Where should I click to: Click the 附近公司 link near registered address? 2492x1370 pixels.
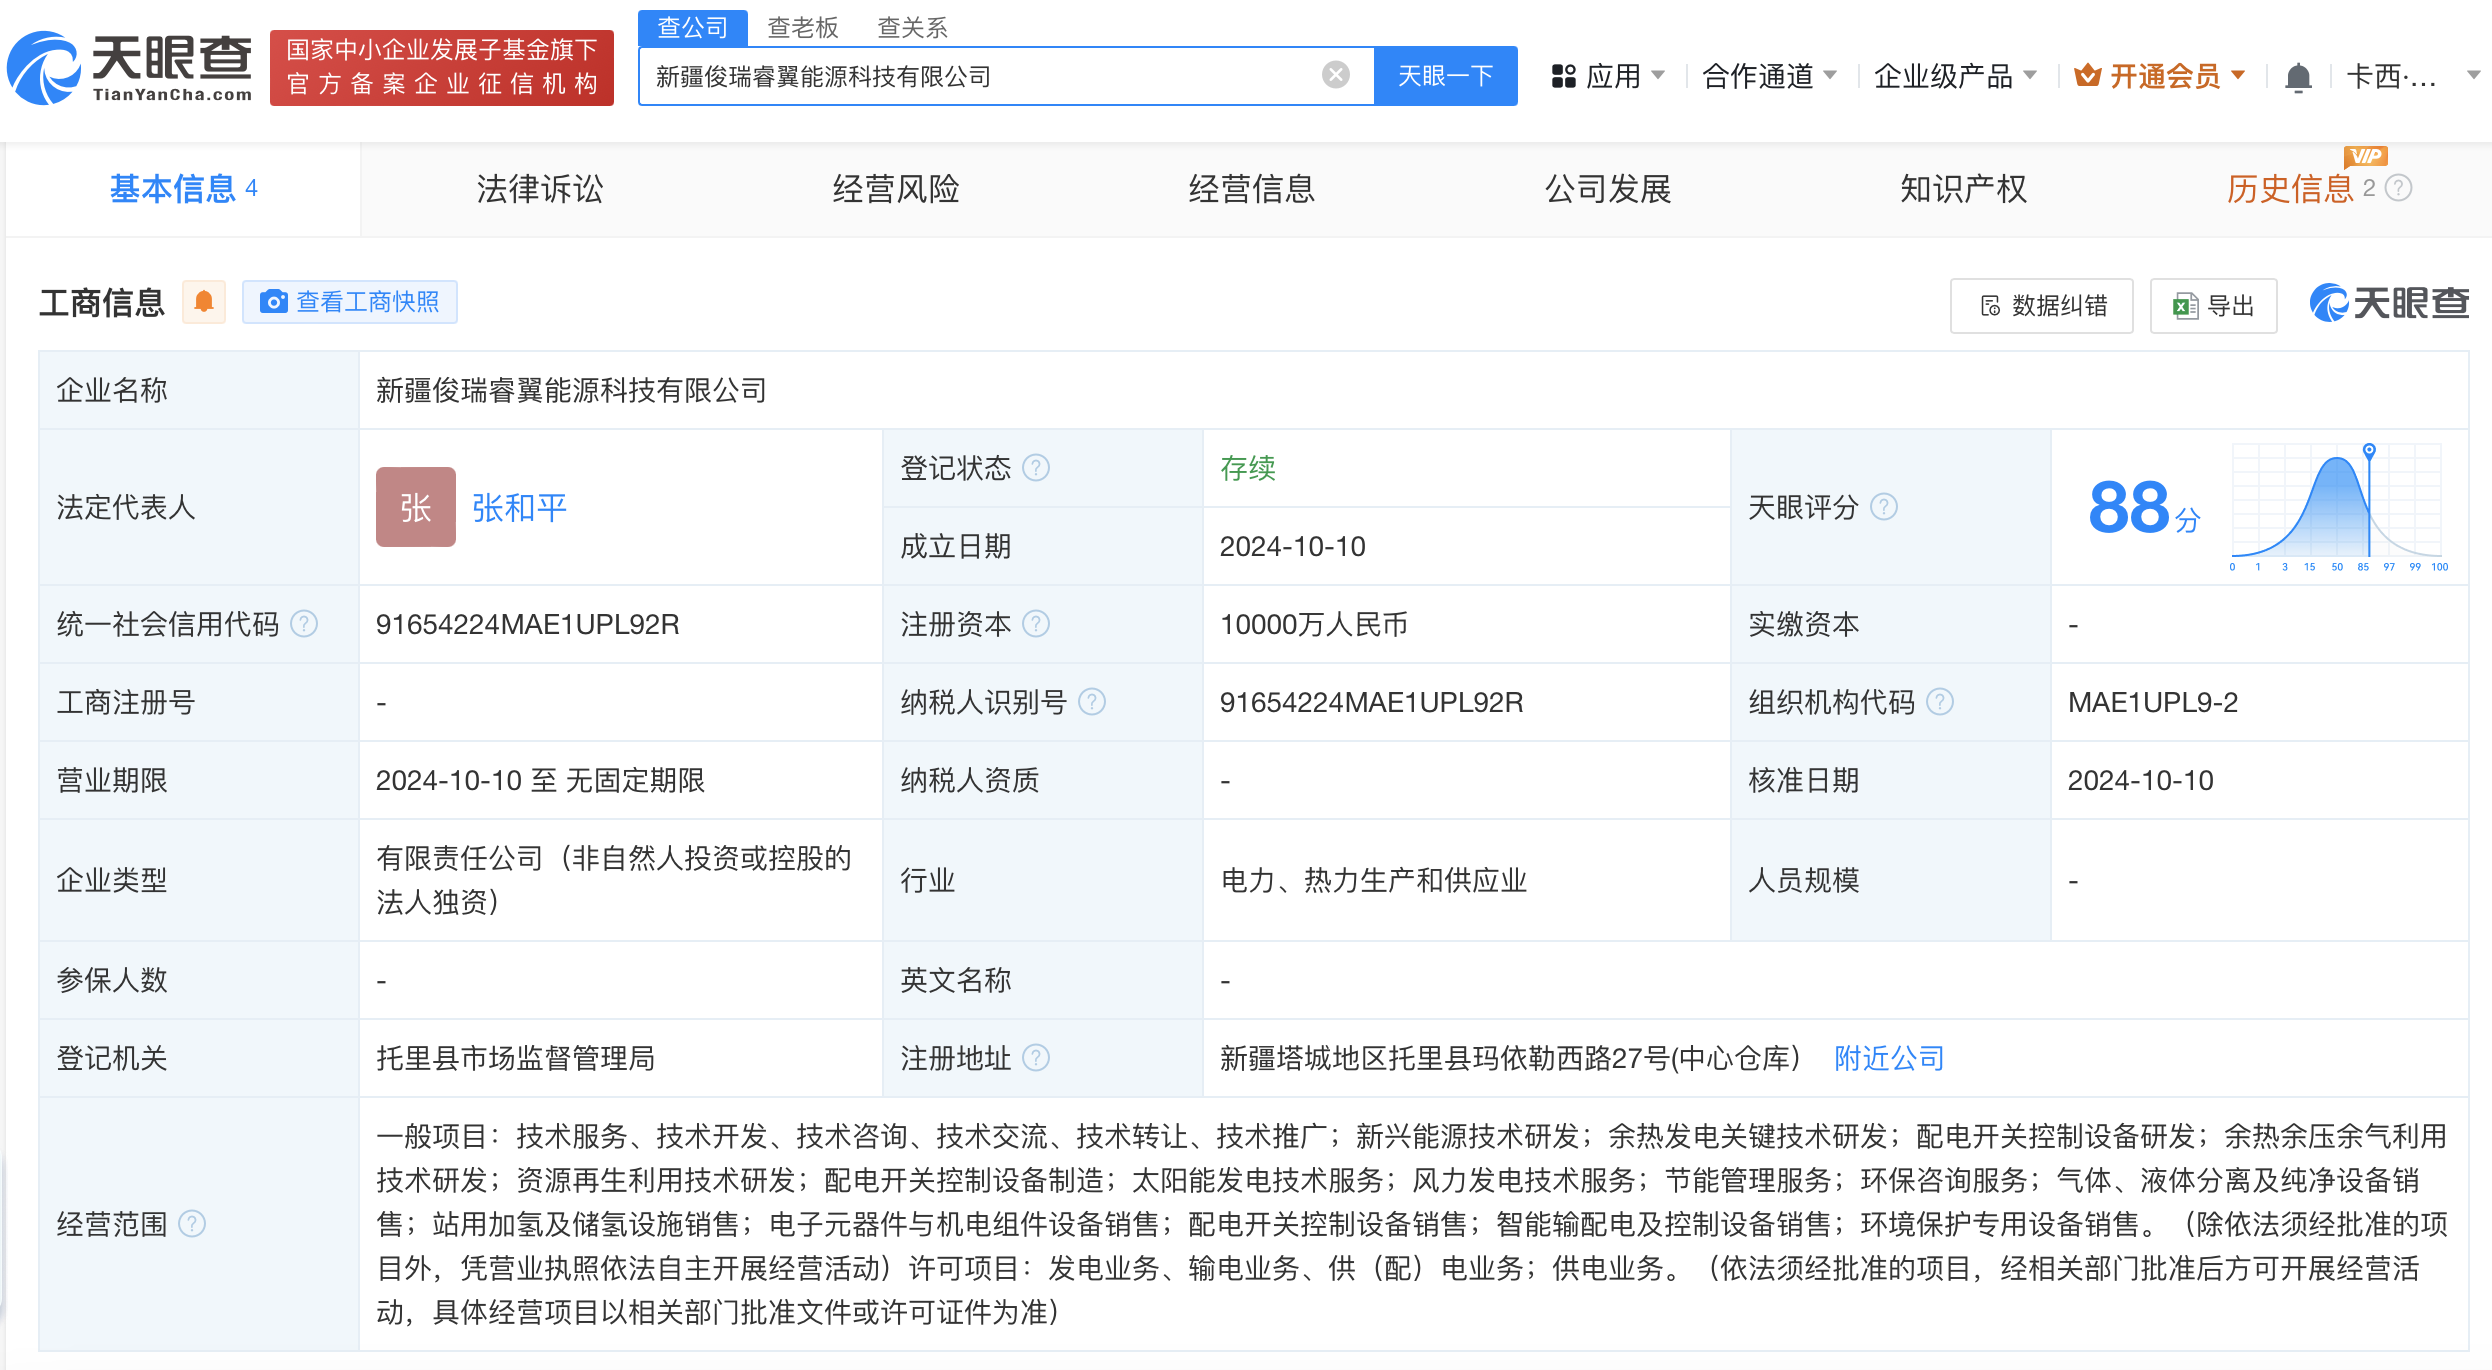(1887, 1057)
